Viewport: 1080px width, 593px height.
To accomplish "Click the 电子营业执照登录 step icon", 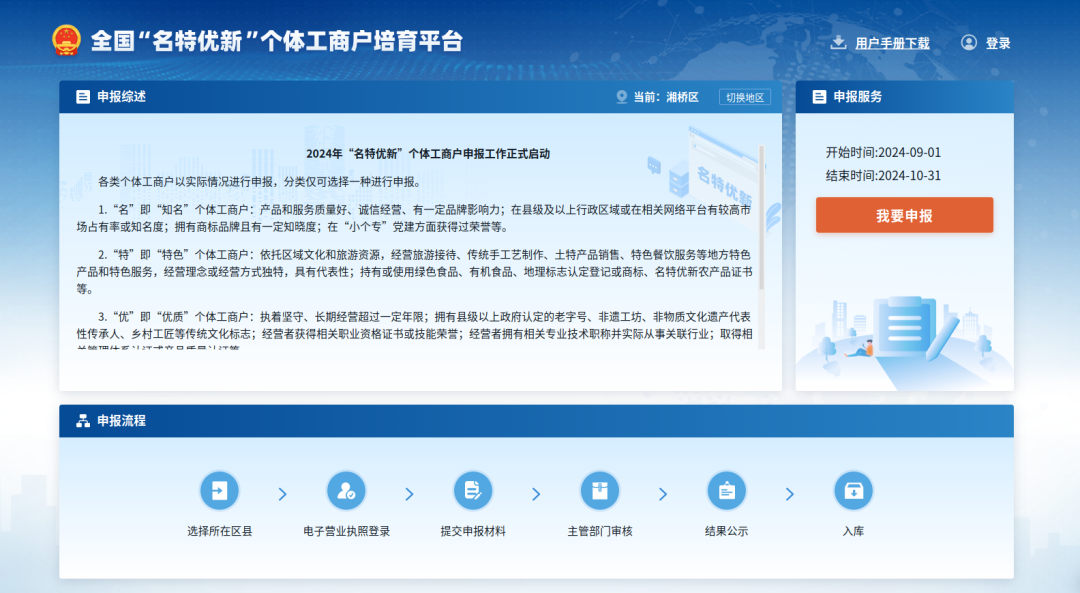I will click(346, 491).
